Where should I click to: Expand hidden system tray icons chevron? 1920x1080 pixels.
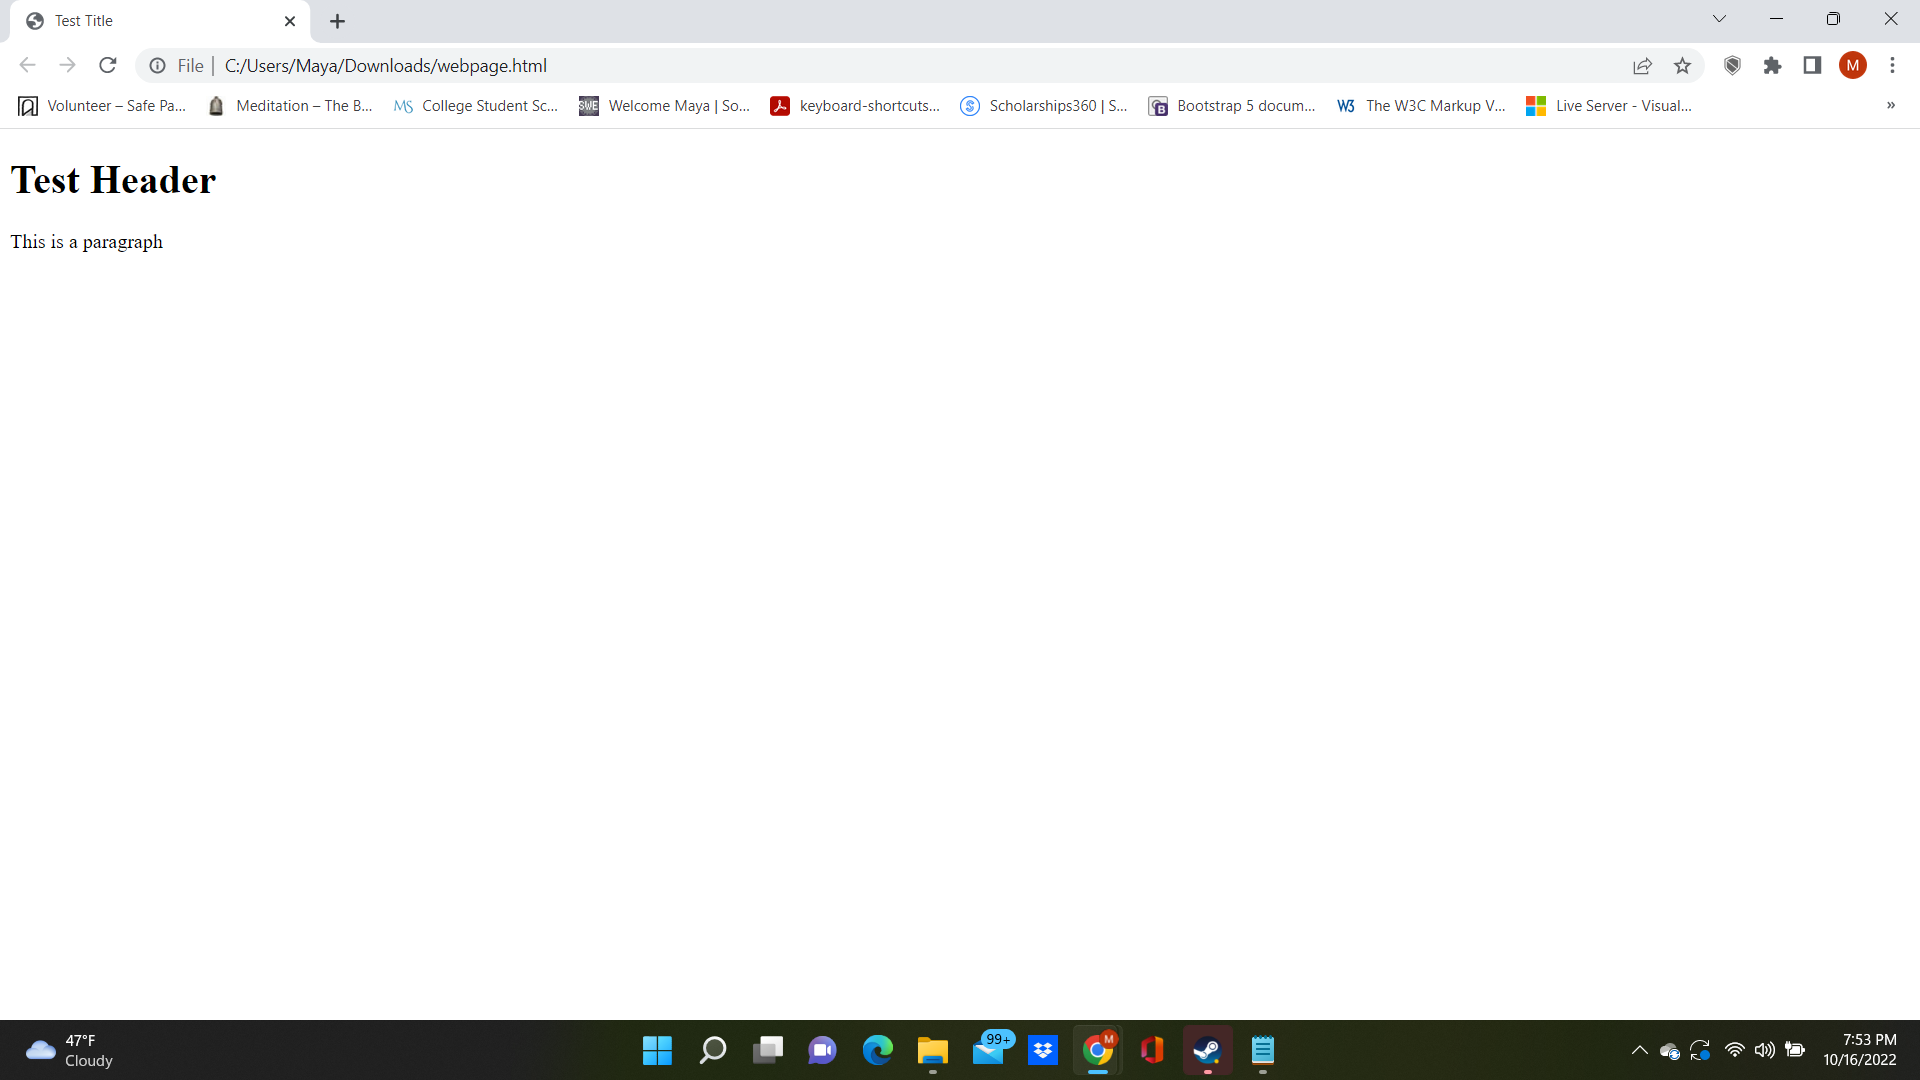tap(1639, 1050)
